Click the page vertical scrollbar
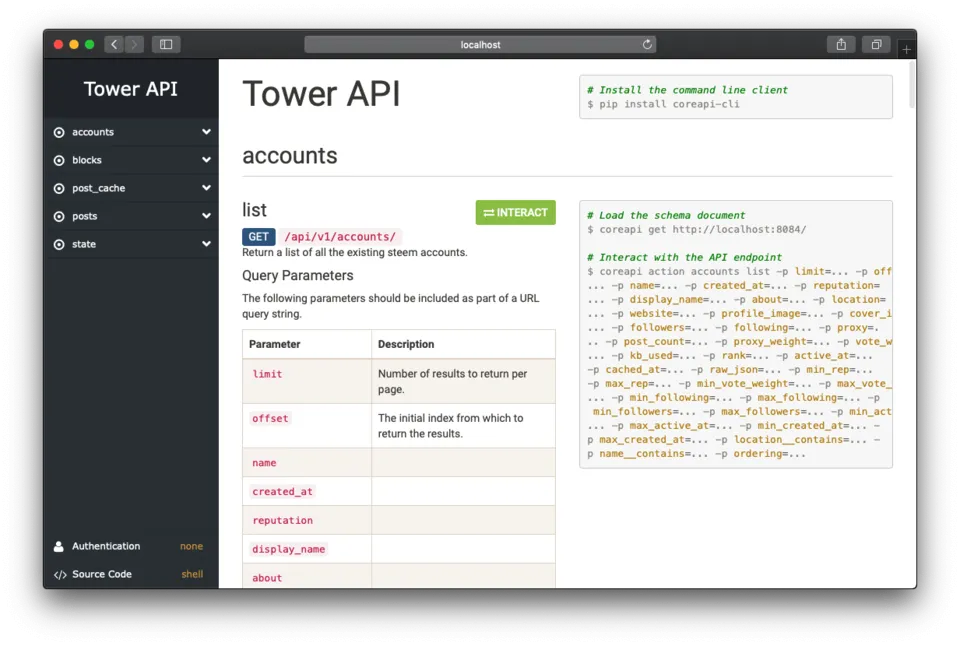The width and height of the screenshot is (960, 646). (912, 85)
